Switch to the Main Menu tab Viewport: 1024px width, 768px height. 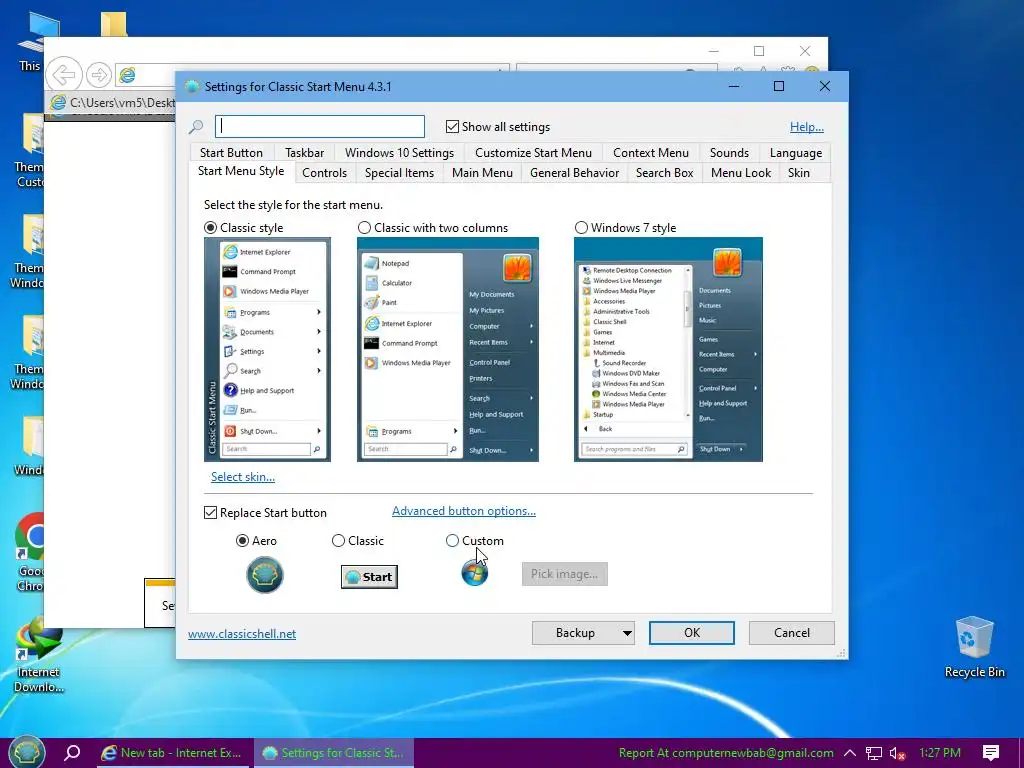tap(482, 173)
